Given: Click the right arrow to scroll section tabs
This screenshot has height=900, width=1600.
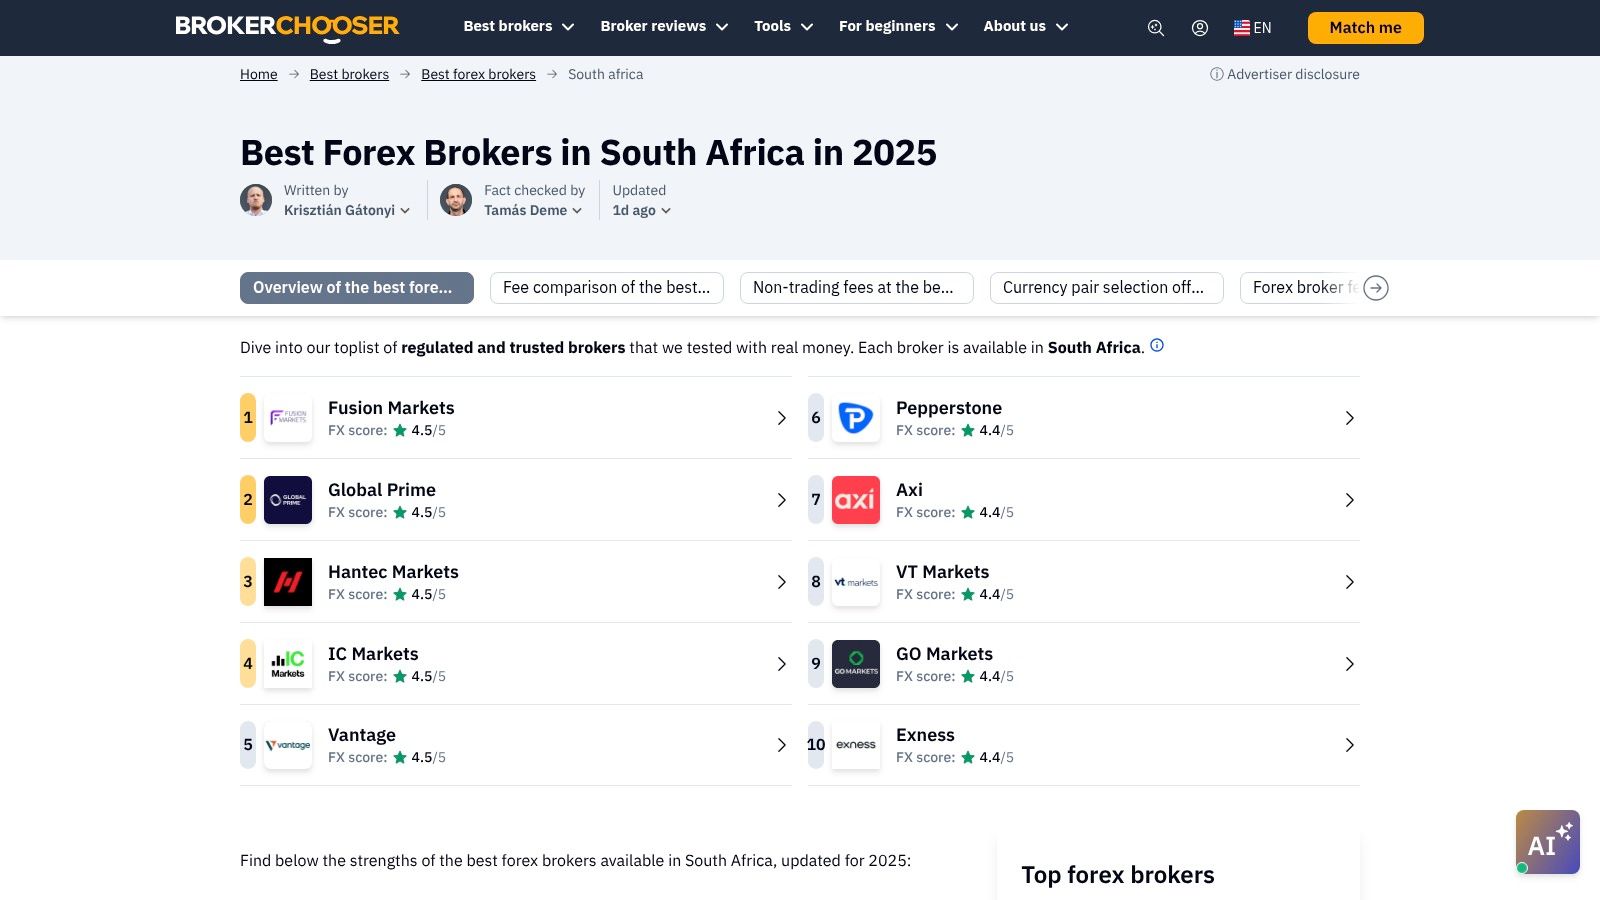Looking at the screenshot, I should coord(1376,288).
